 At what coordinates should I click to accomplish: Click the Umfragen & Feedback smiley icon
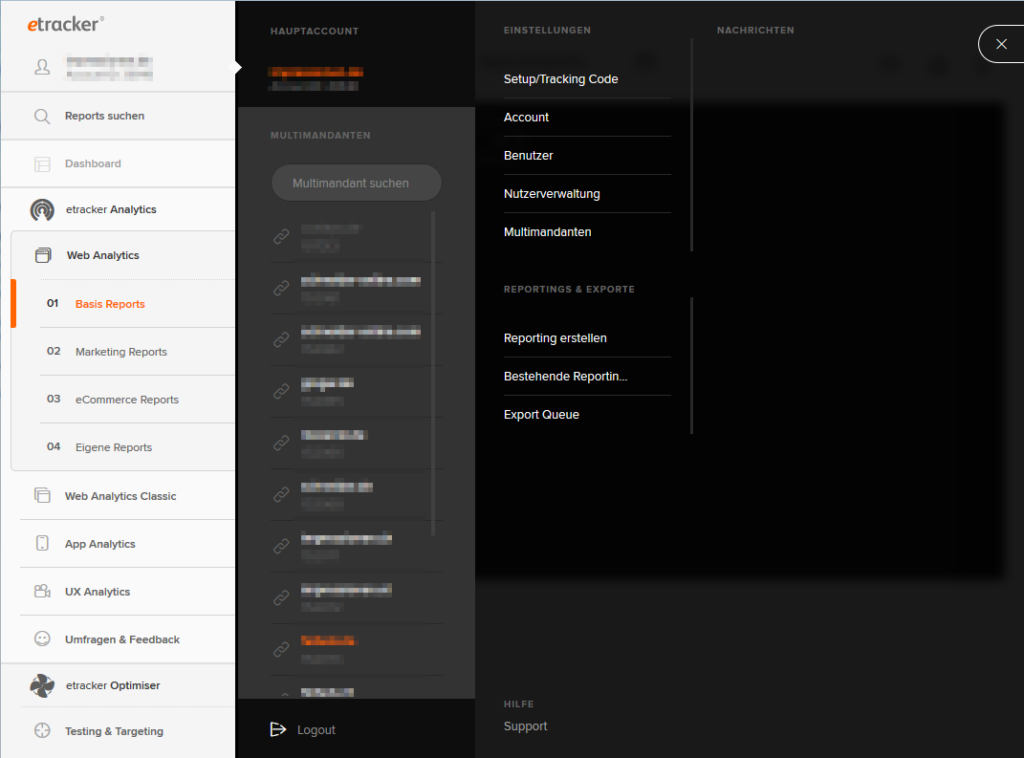pyautogui.click(x=42, y=639)
